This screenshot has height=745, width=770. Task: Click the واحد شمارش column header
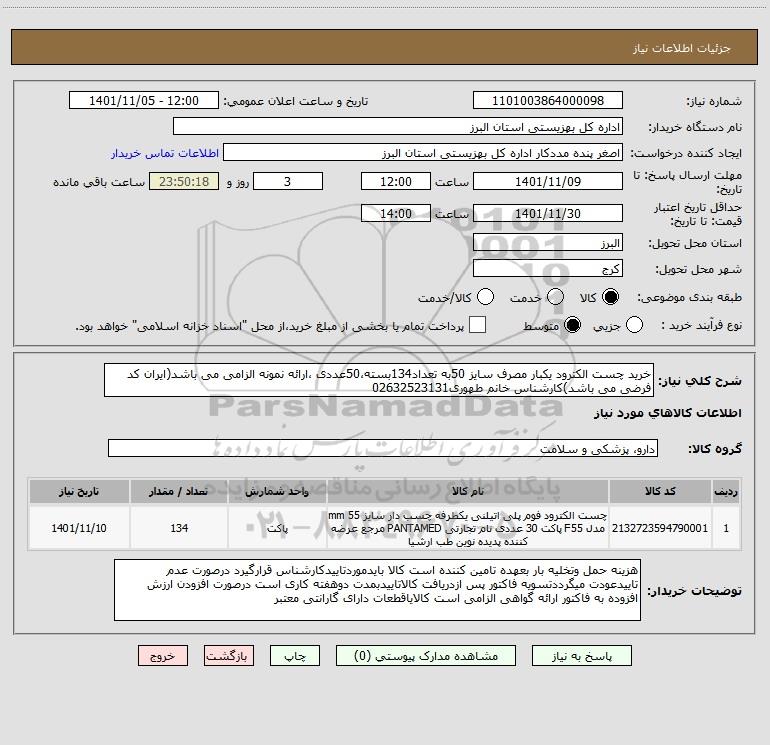[277, 492]
